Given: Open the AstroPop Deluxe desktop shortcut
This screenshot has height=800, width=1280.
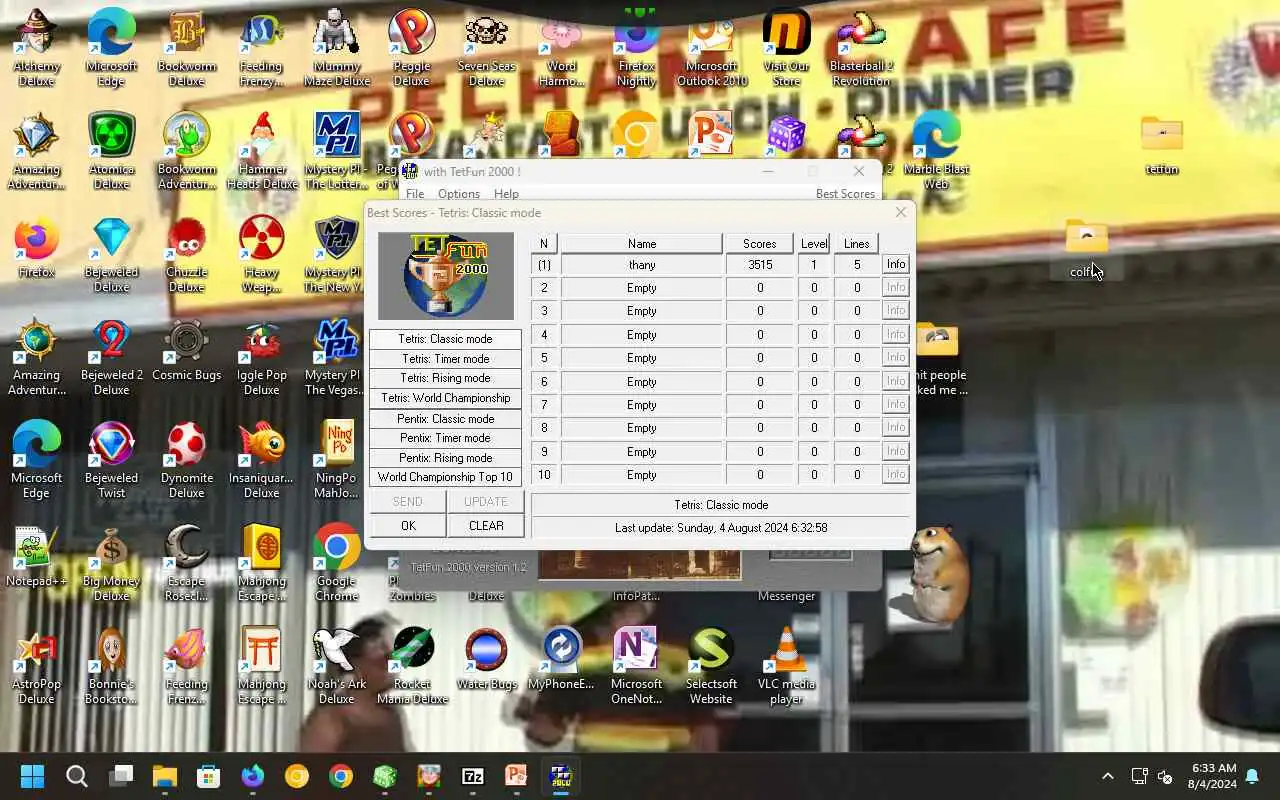Looking at the screenshot, I should [37, 666].
